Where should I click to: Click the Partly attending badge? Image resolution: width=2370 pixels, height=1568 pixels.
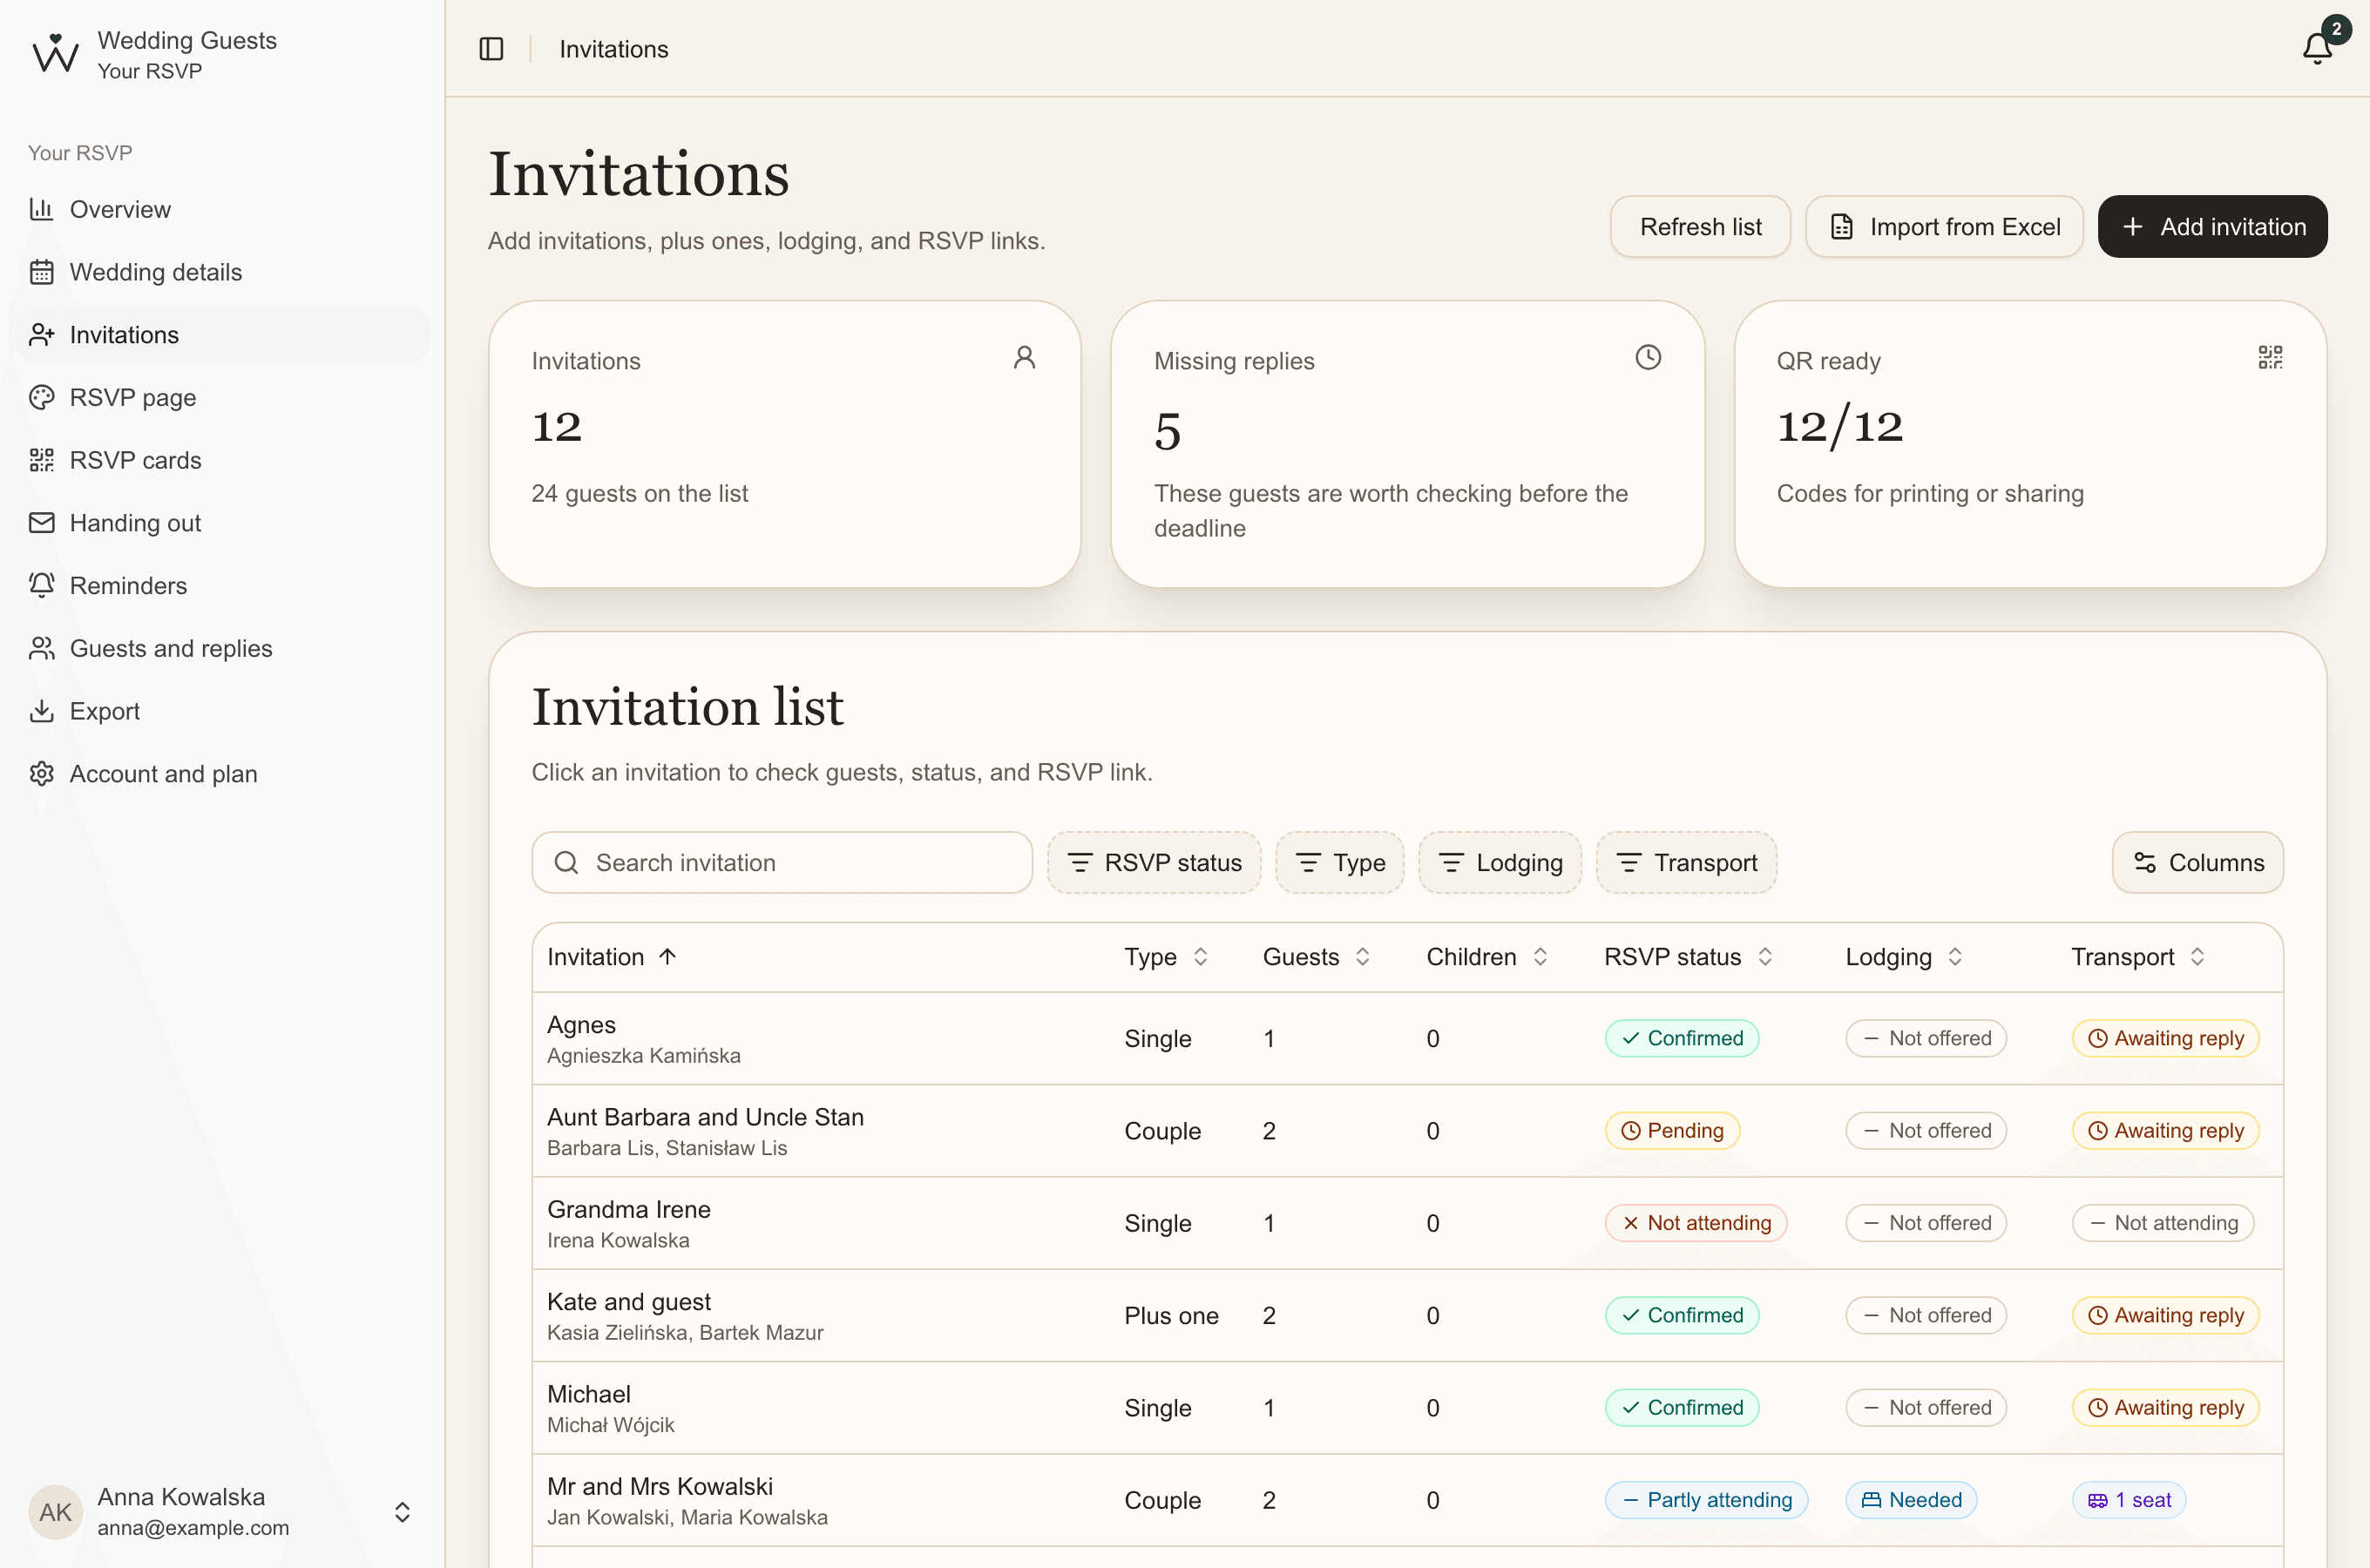pos(1706,1500)
